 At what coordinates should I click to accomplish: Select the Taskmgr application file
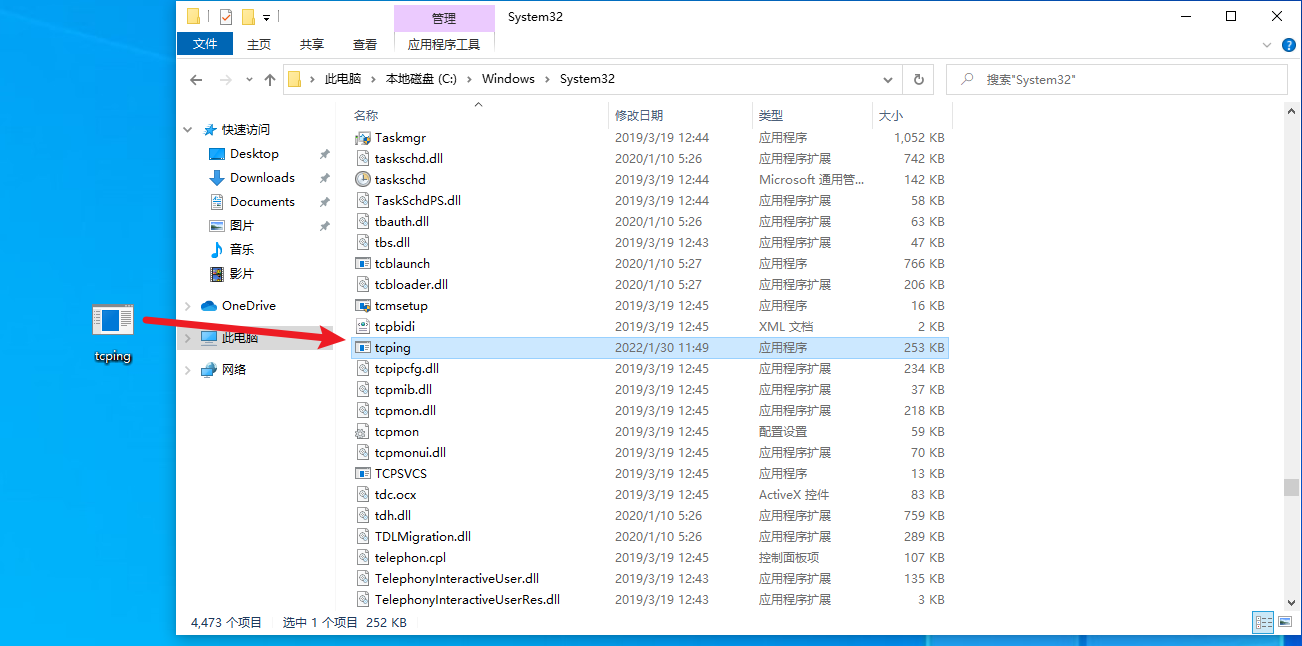(400, 138)
